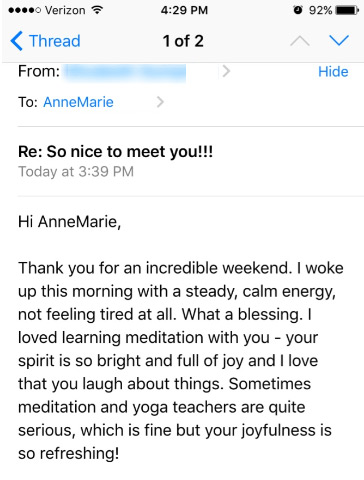Image resolution: width=364 pixels, height=480 pixels.
Task: Select the email subject line
Action: coord(115,152)
